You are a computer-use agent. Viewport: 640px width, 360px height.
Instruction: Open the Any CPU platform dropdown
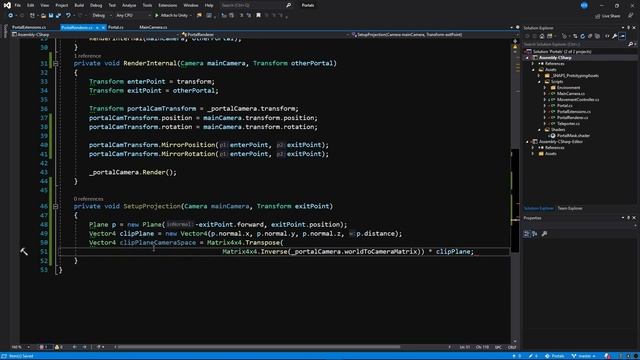[x=133, y=16]
